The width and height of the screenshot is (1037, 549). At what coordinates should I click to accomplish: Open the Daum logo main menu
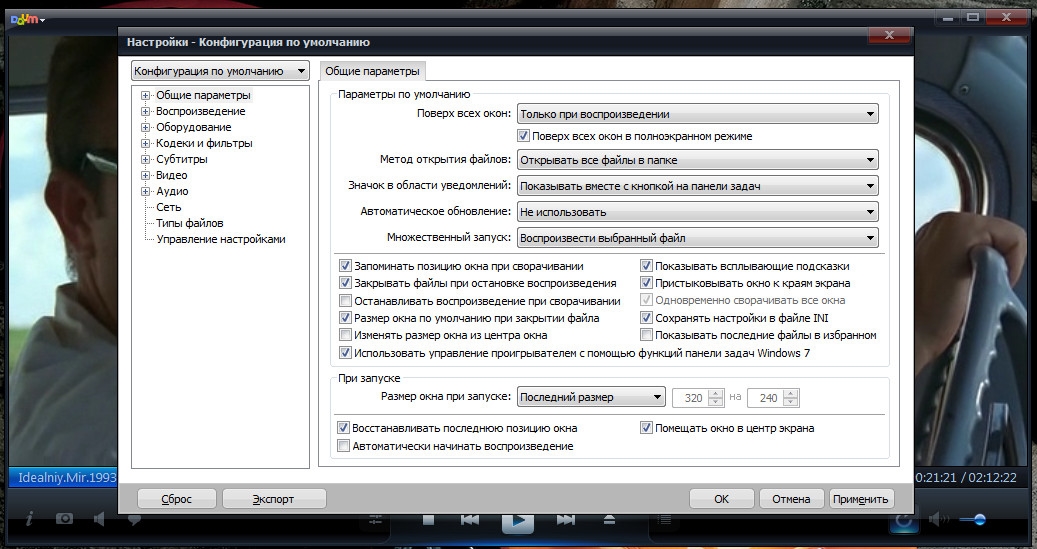(x=26, y=18)
